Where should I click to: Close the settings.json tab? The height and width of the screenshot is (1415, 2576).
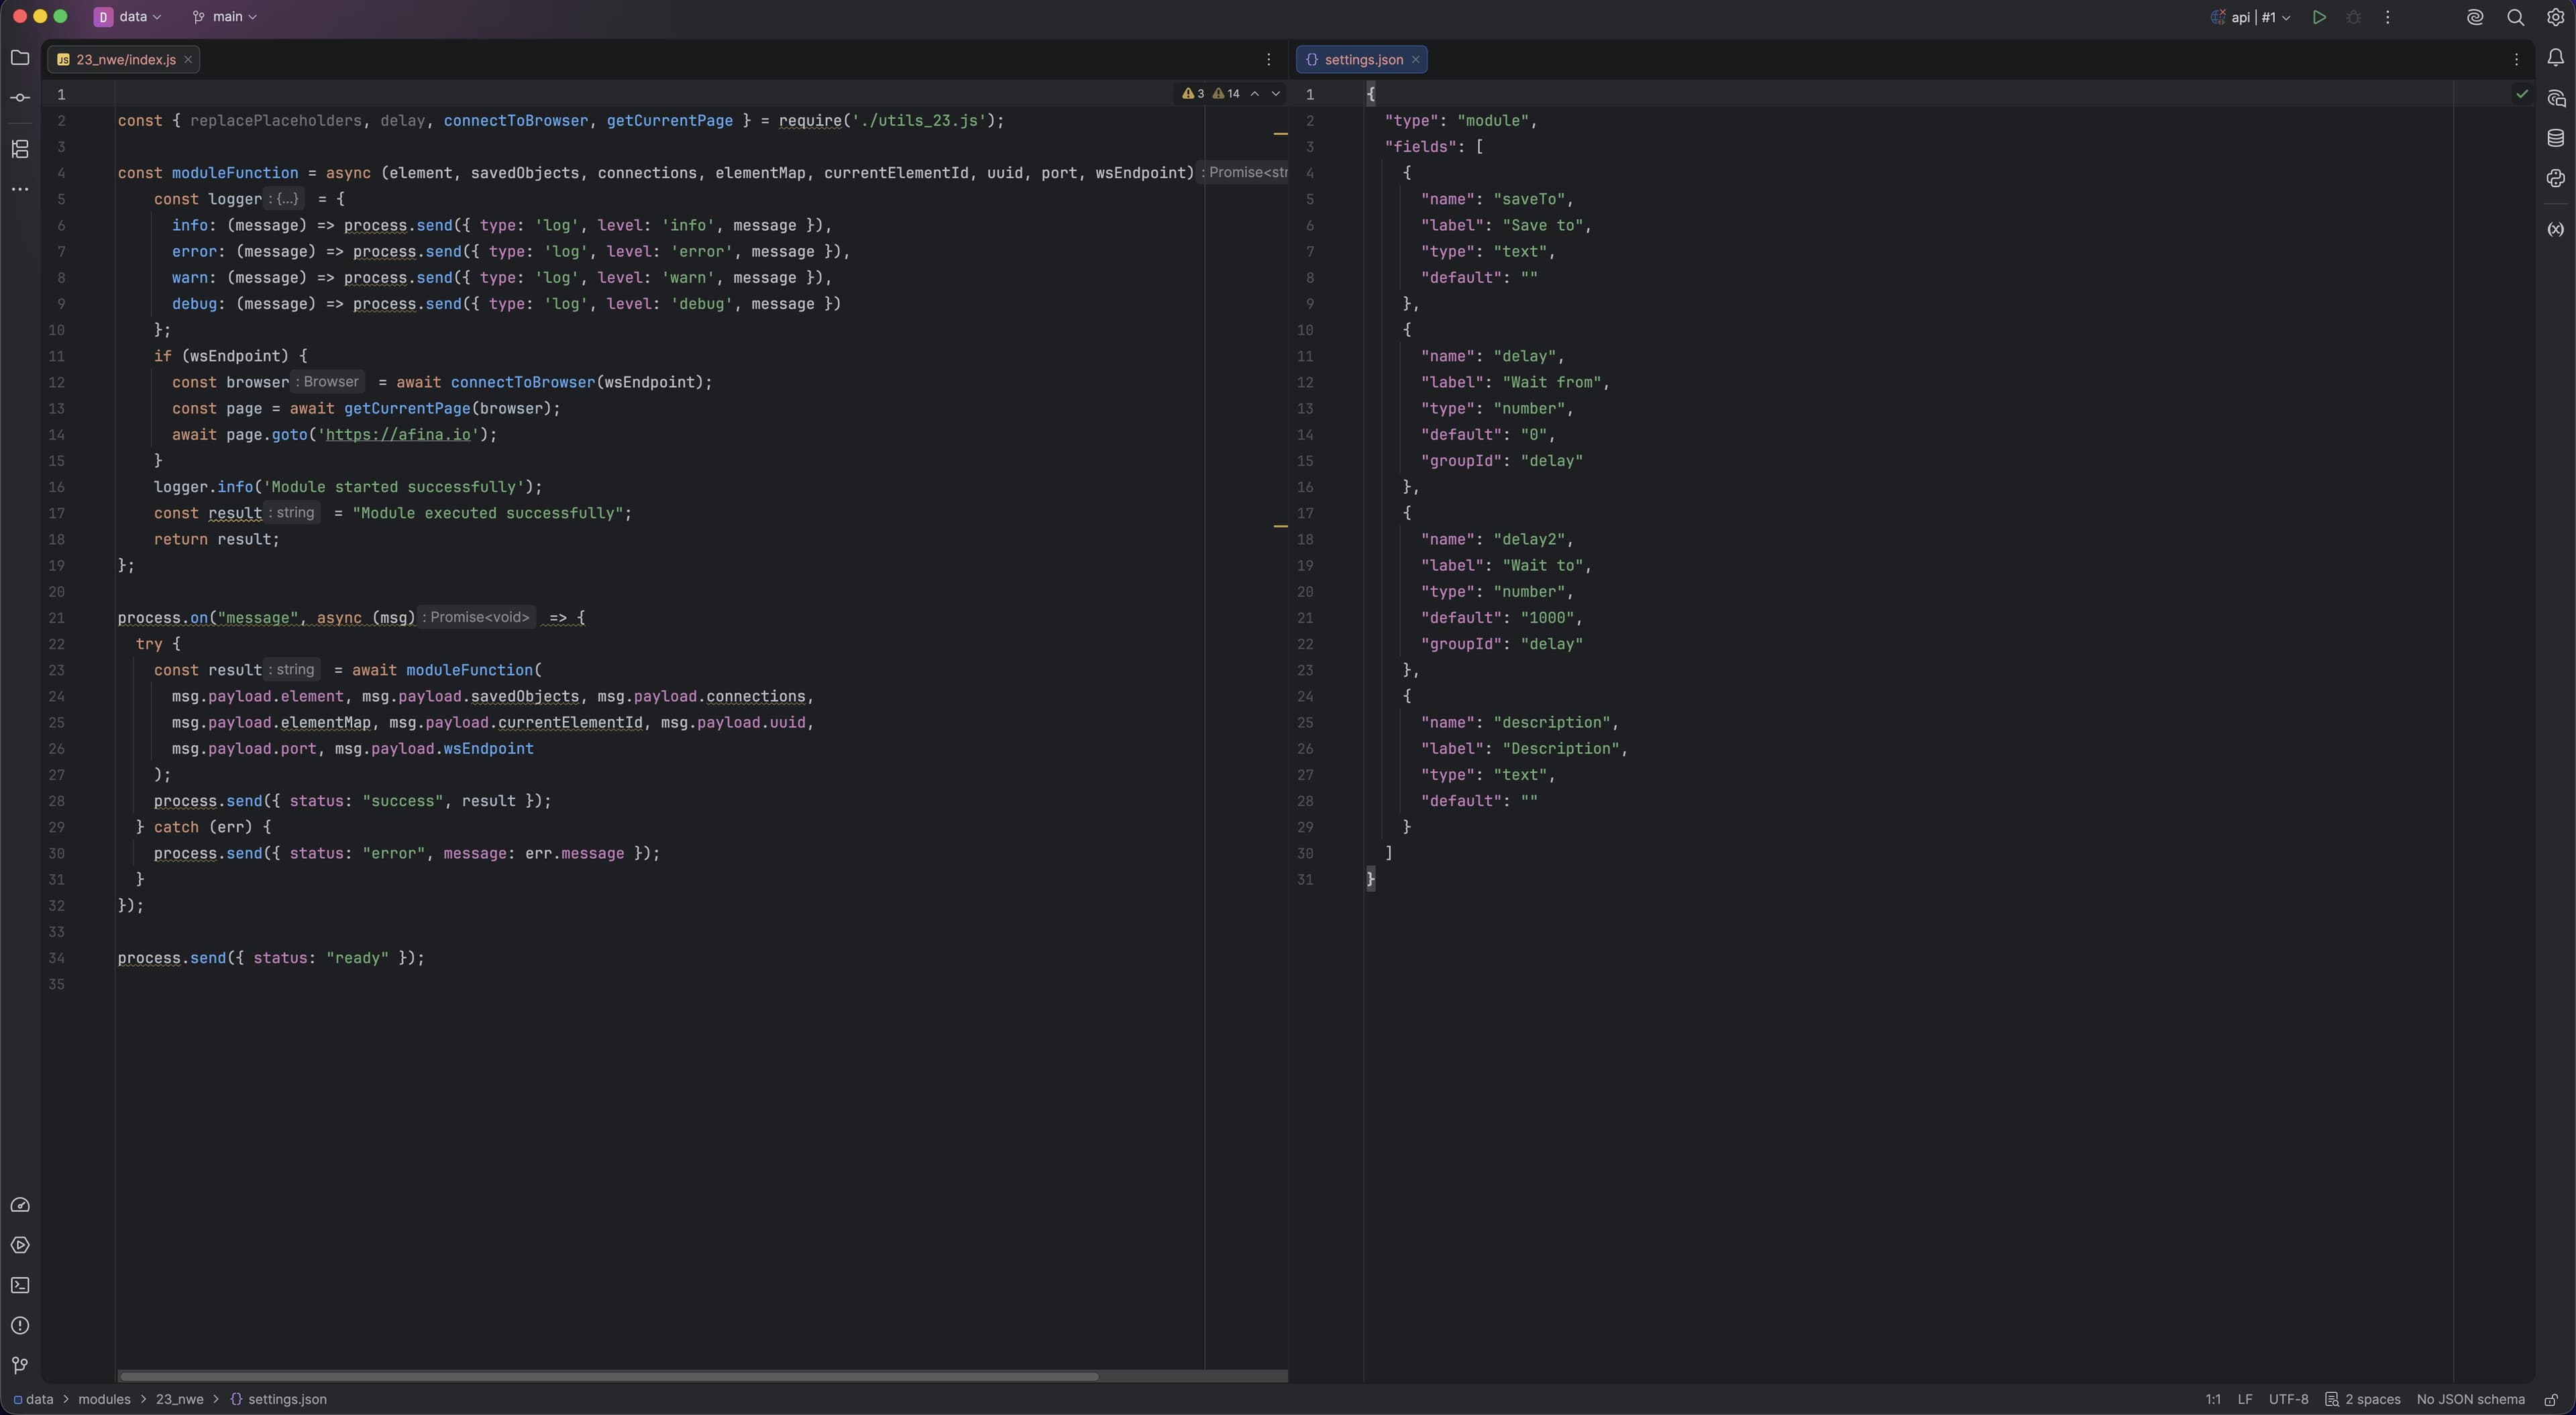point(1415,60)
